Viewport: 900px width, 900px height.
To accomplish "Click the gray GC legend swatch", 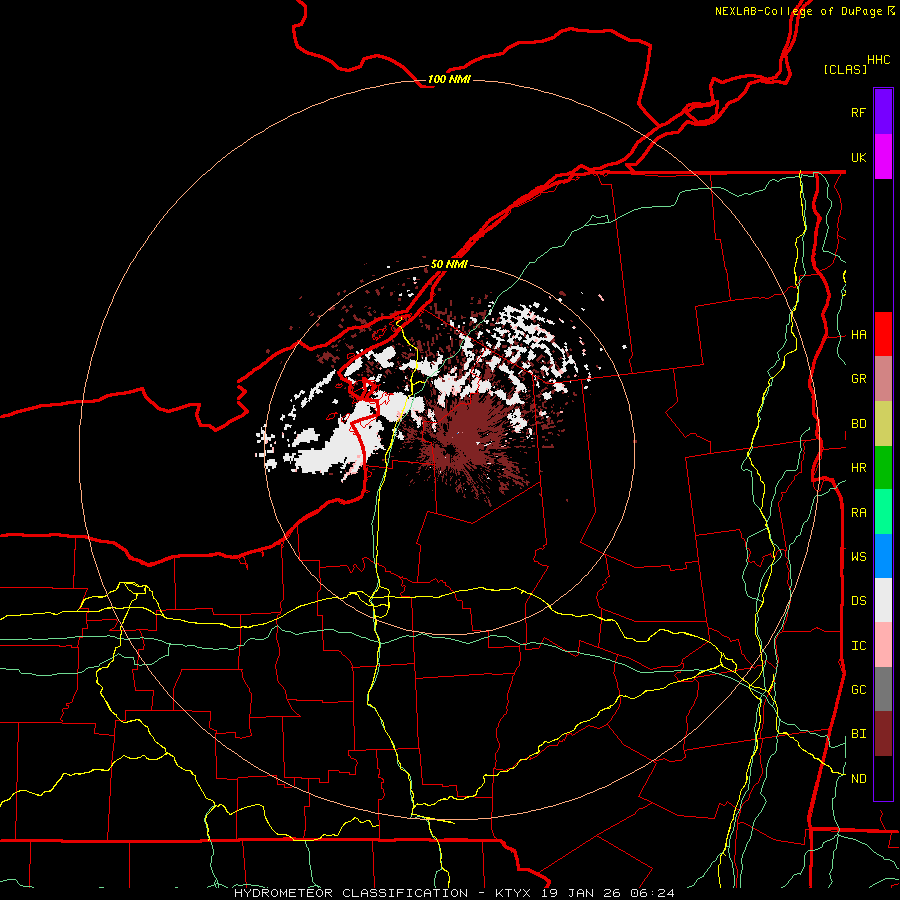I will click(883, 689).
